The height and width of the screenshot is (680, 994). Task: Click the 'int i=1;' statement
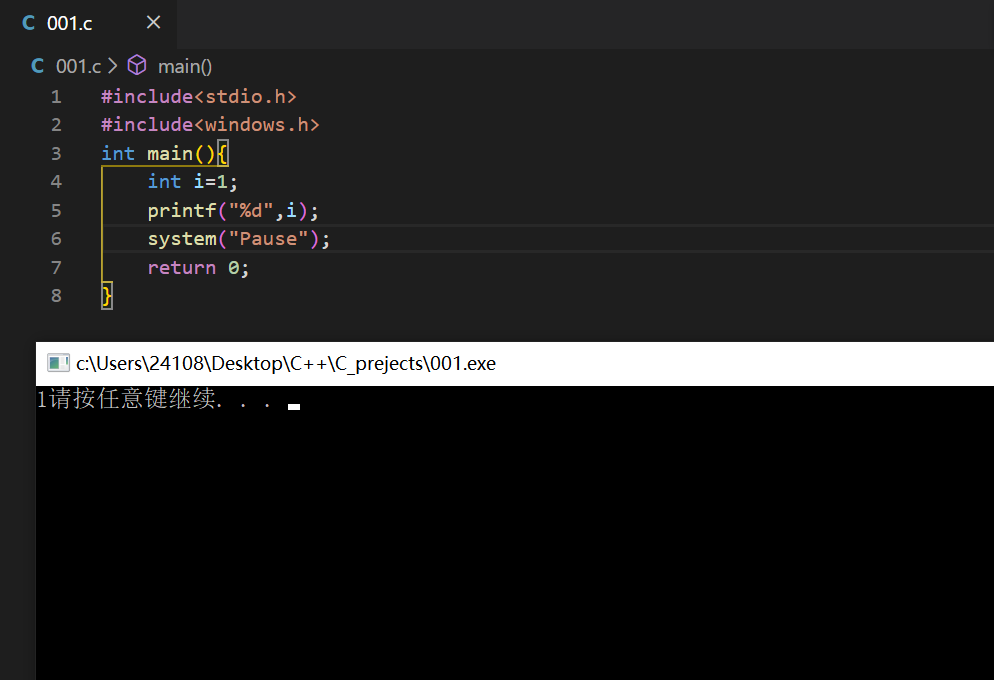pos(193,182)
